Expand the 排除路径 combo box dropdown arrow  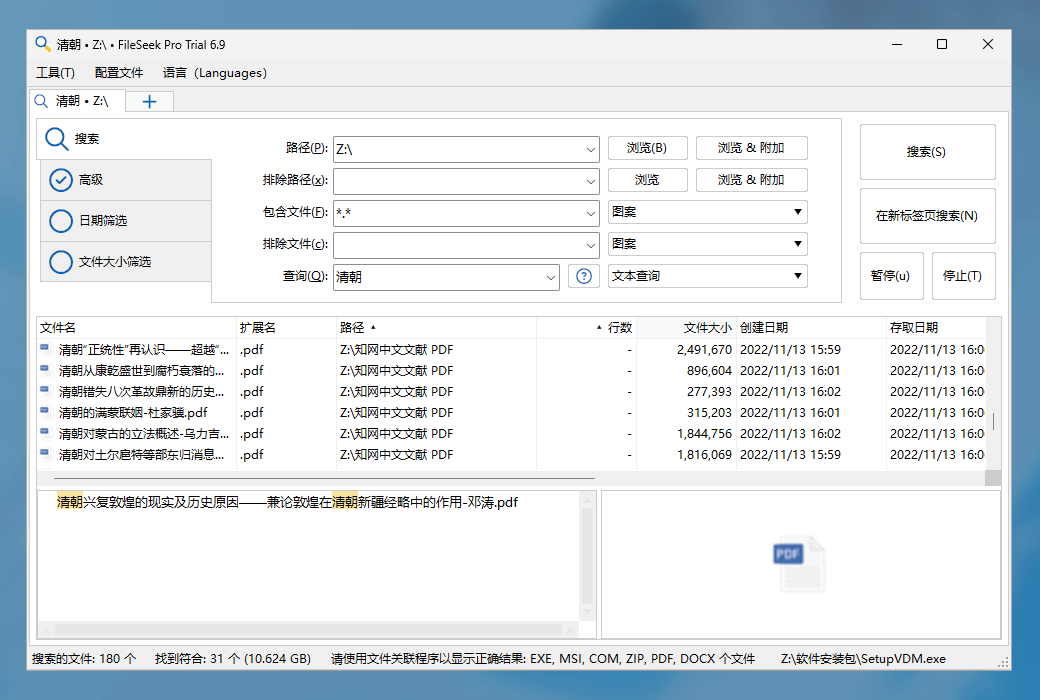click(x=590, y=181)
